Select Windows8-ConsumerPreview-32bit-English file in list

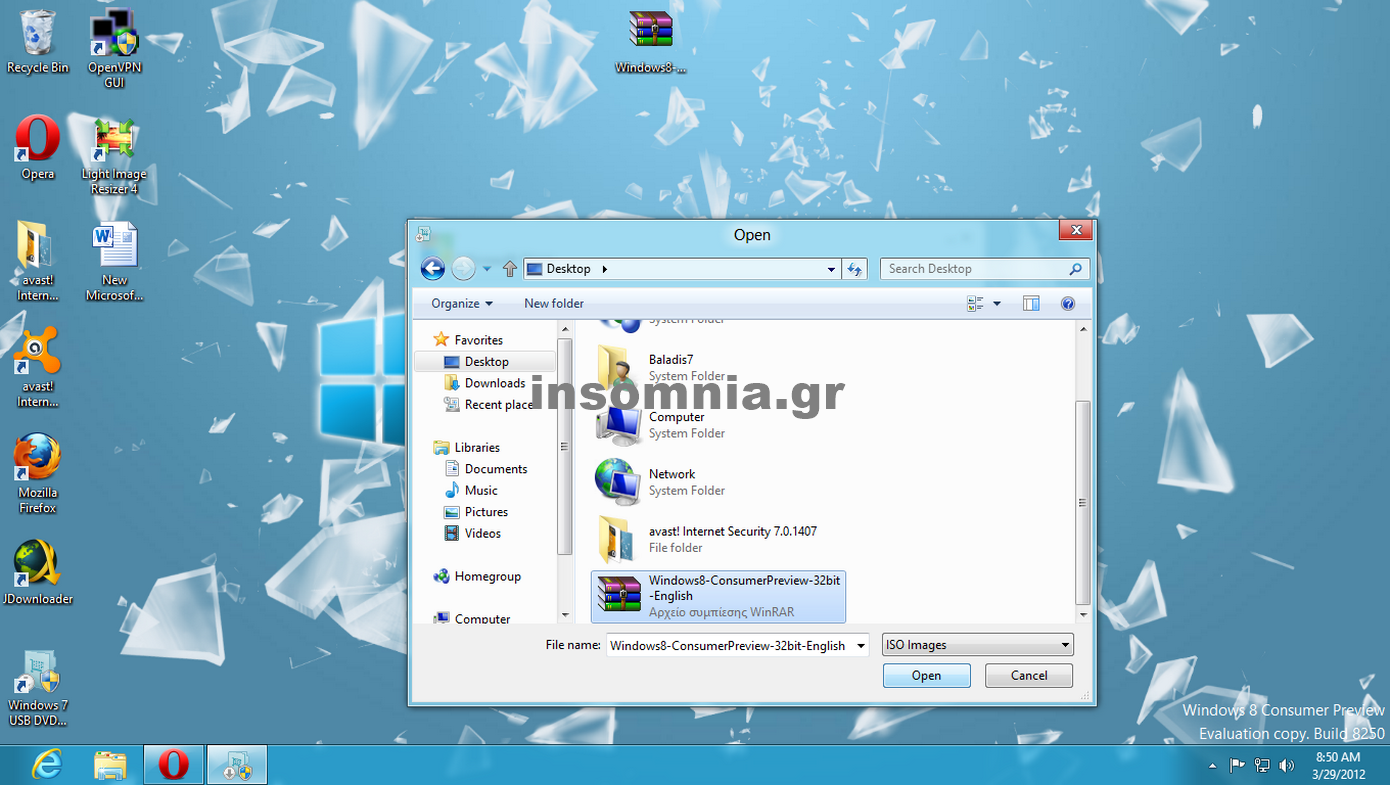[x=718, y=597]
